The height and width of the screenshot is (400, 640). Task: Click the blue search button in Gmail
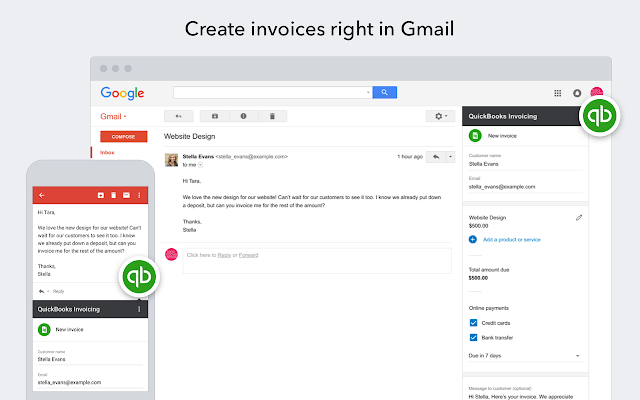(x=384, y=92)
